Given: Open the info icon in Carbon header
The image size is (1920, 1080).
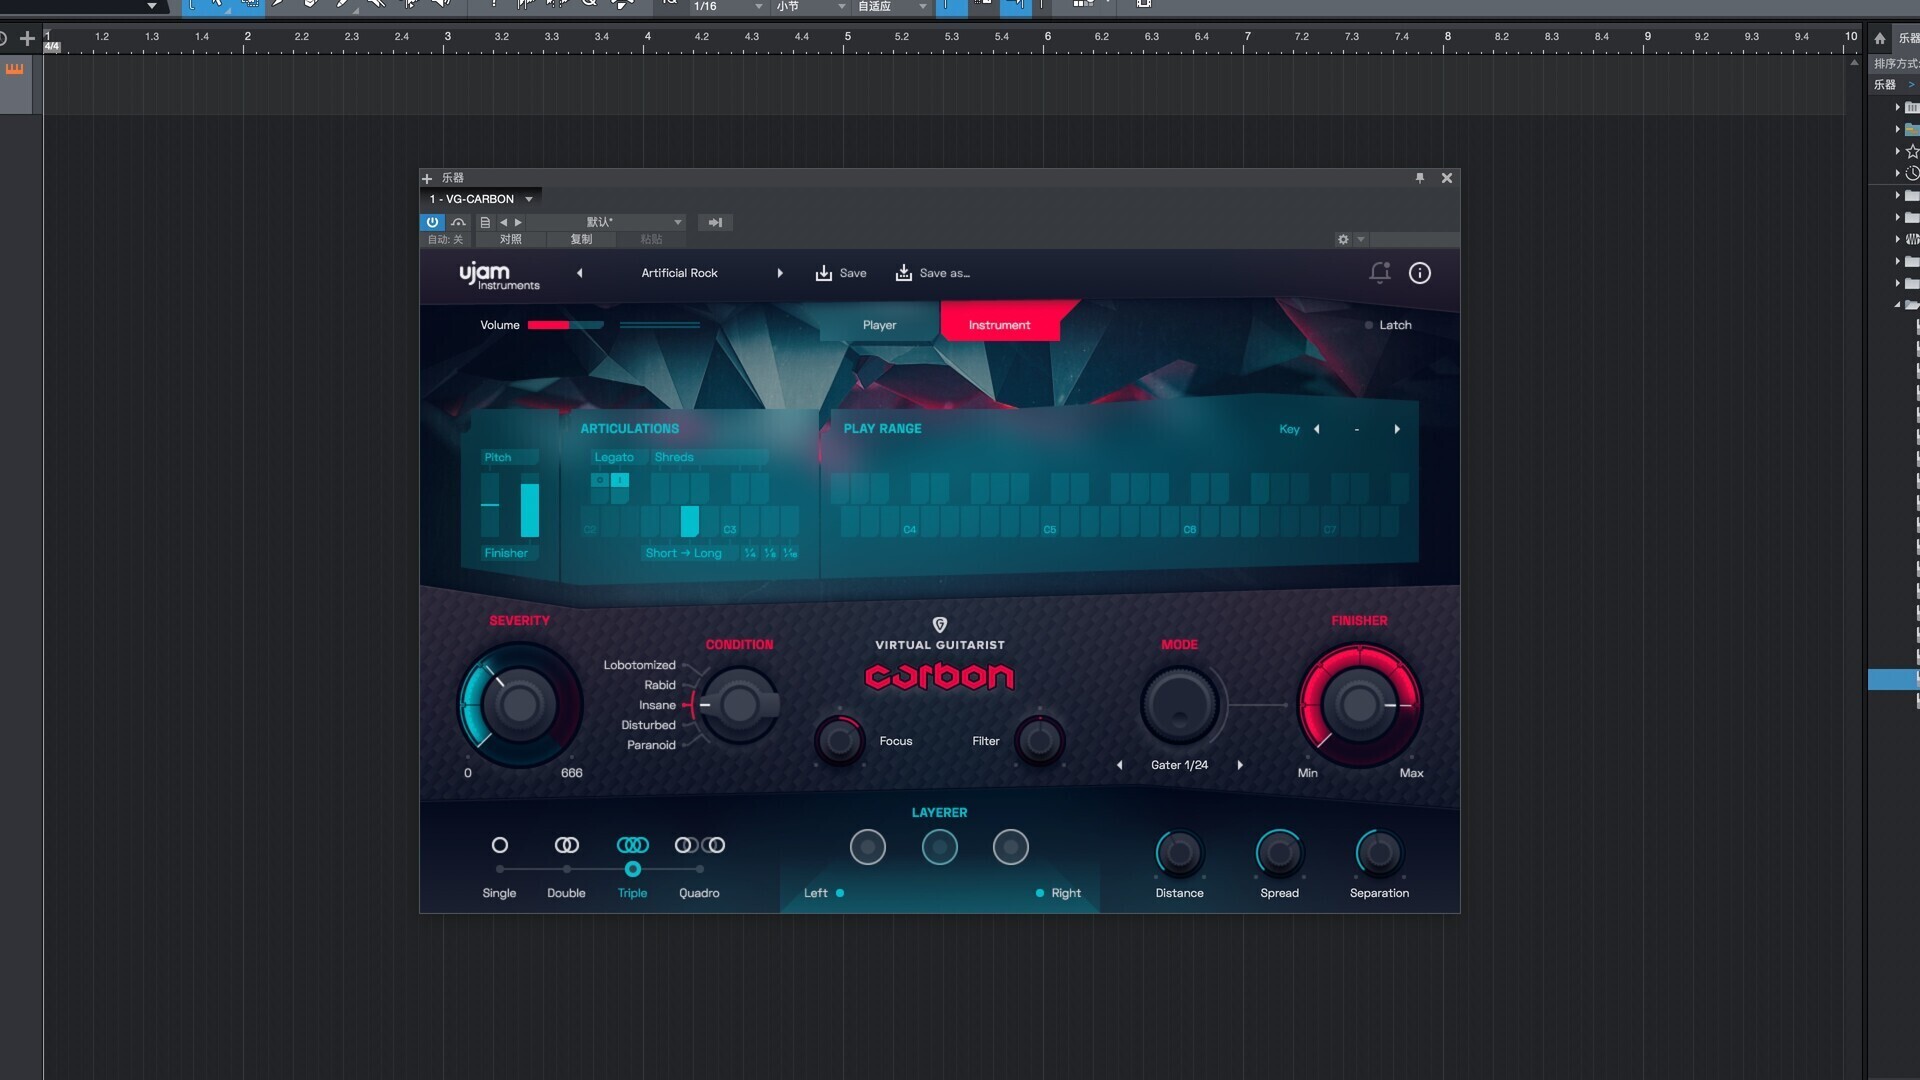Looking at the screenshot, I should pyautogui.click(x=1420, y=273).
